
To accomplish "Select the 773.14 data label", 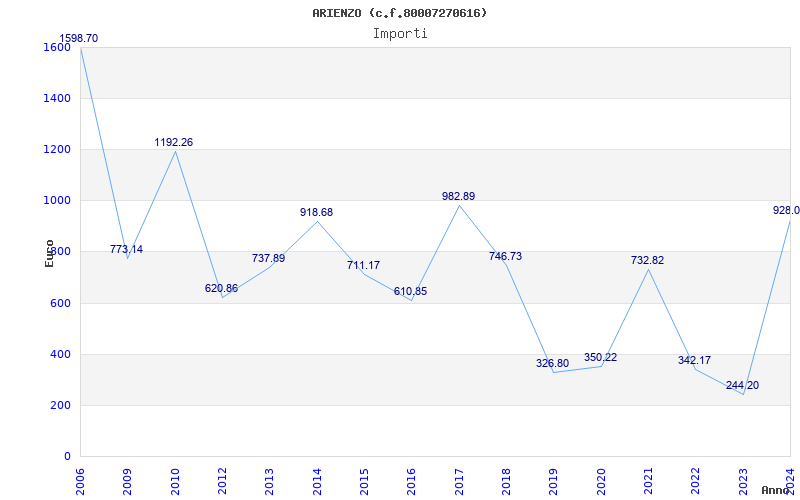I will [x=127, y=249].
